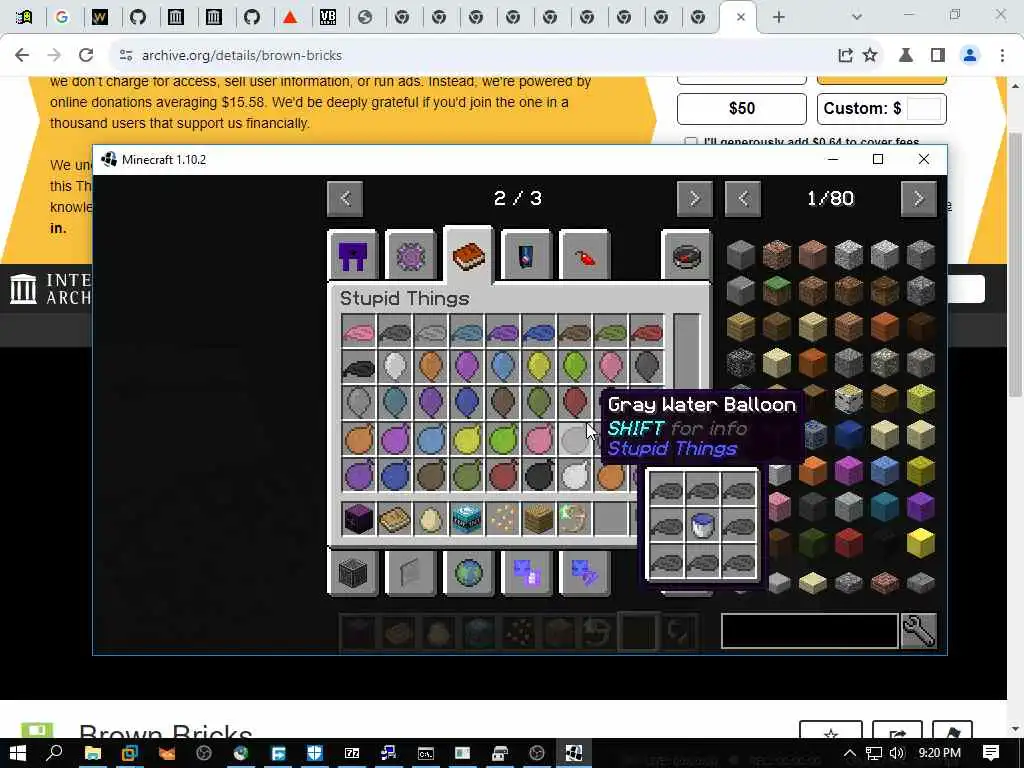Open the taskbar notification center

(x=991, y=753)
